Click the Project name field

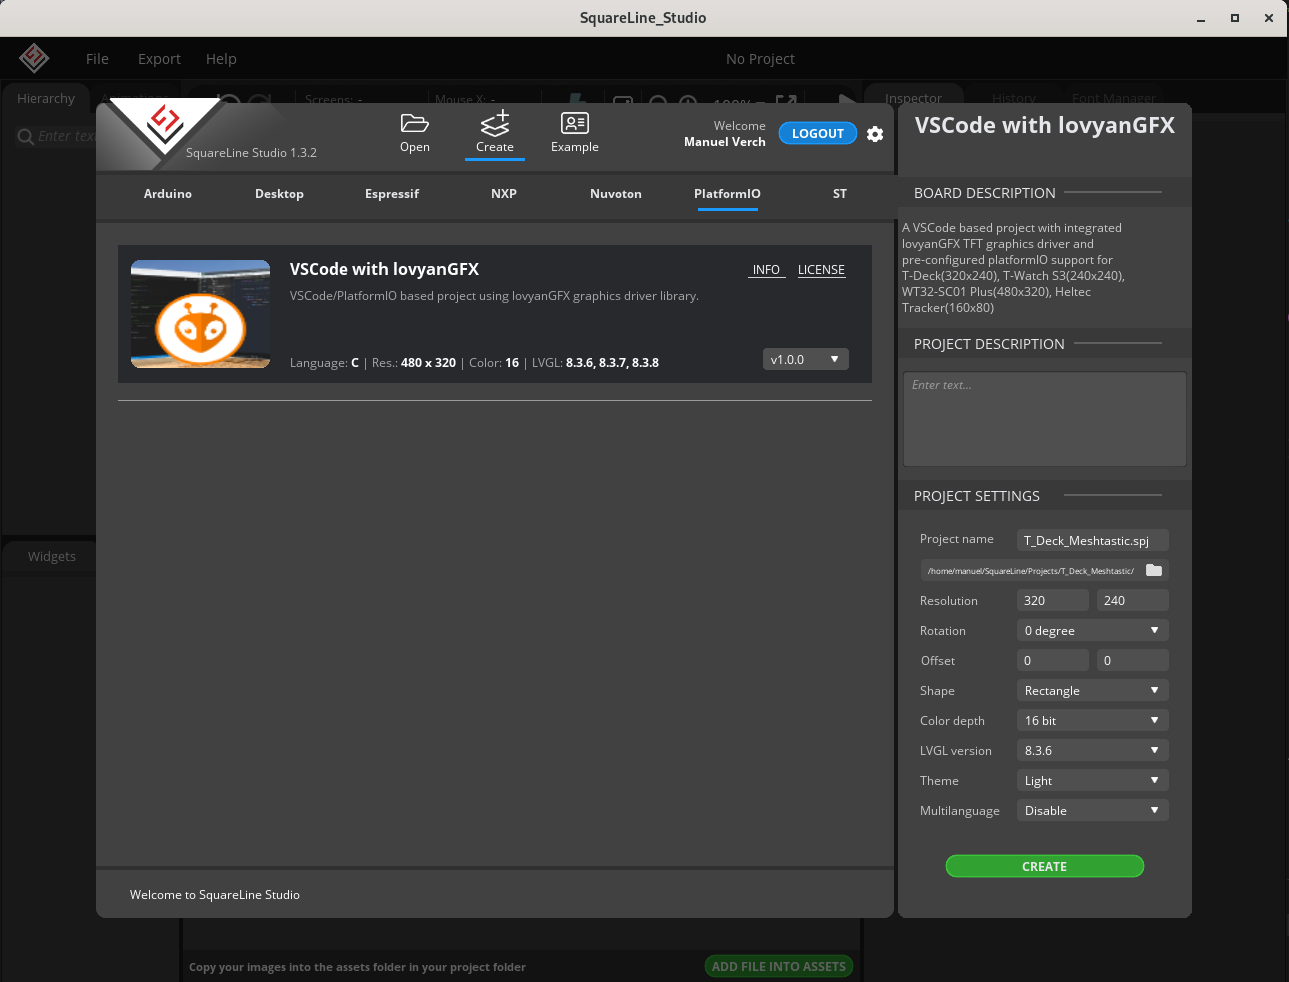click(x=1093, y=540)
